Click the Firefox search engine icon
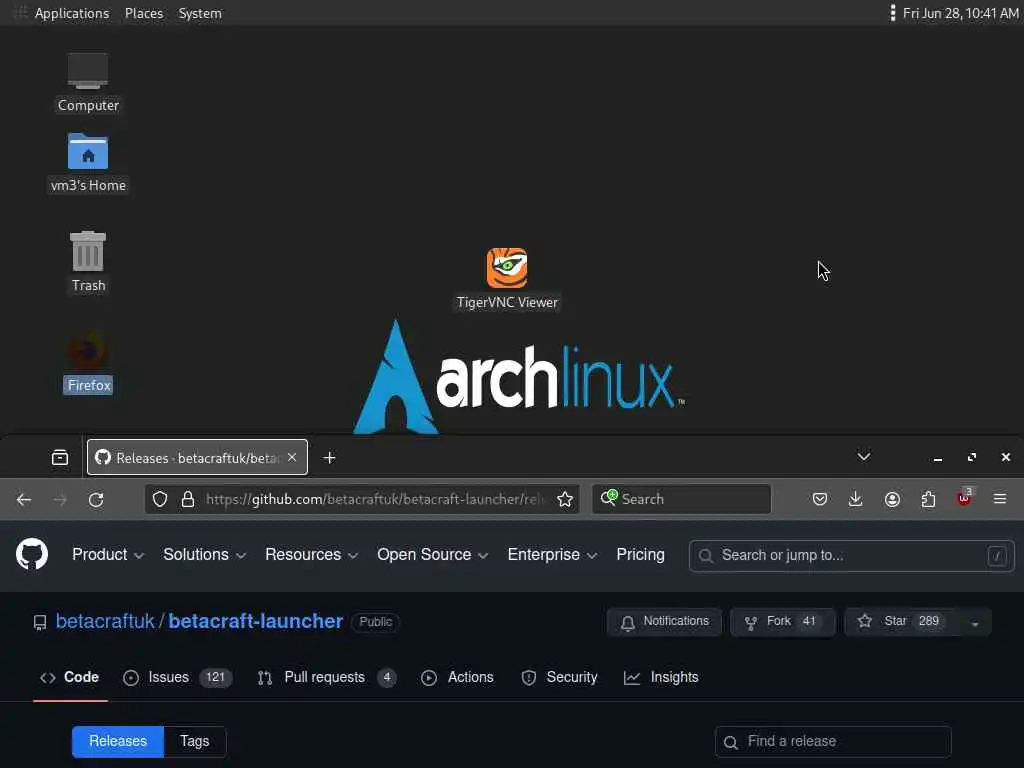 tap(609, 498)
